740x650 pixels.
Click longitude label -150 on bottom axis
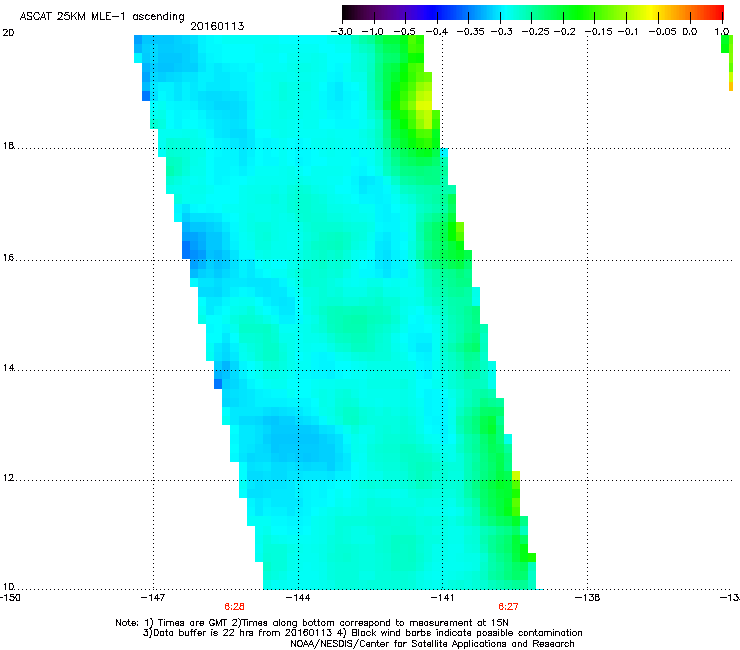point(9,598)
